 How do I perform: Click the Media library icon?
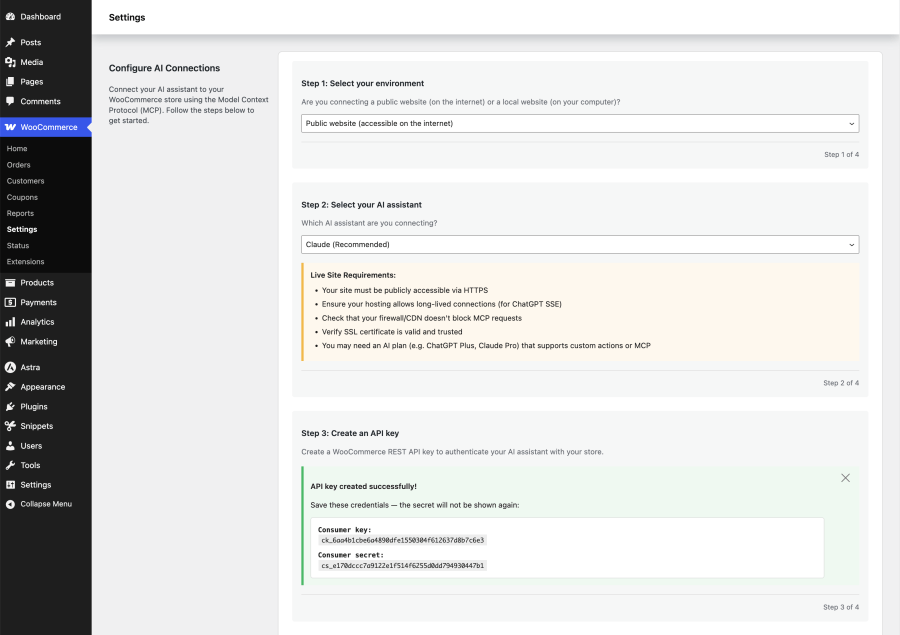tap(10, 62)
